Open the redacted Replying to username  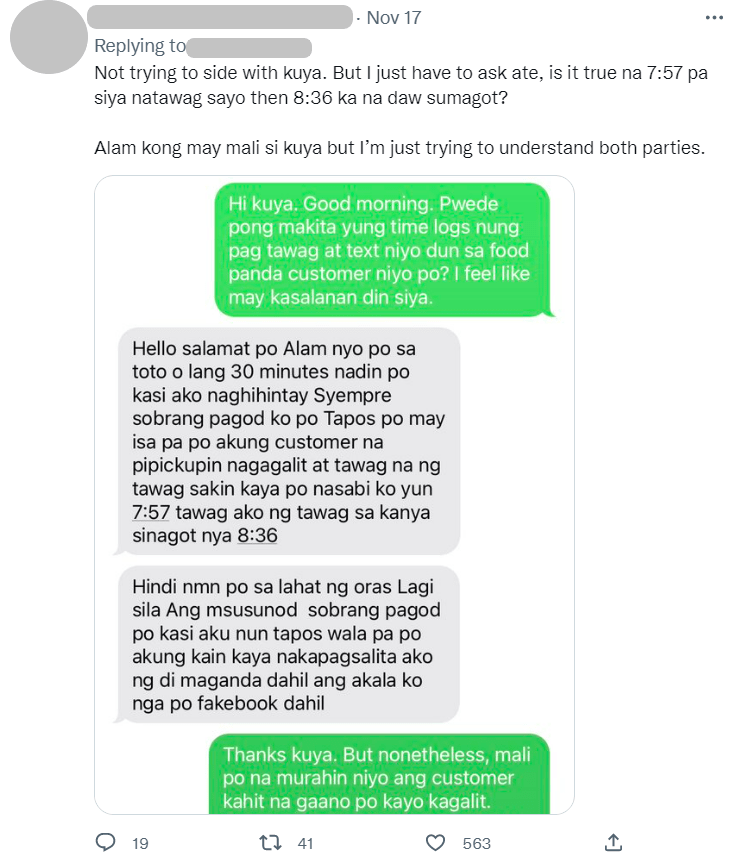click(x=250, y=47)
